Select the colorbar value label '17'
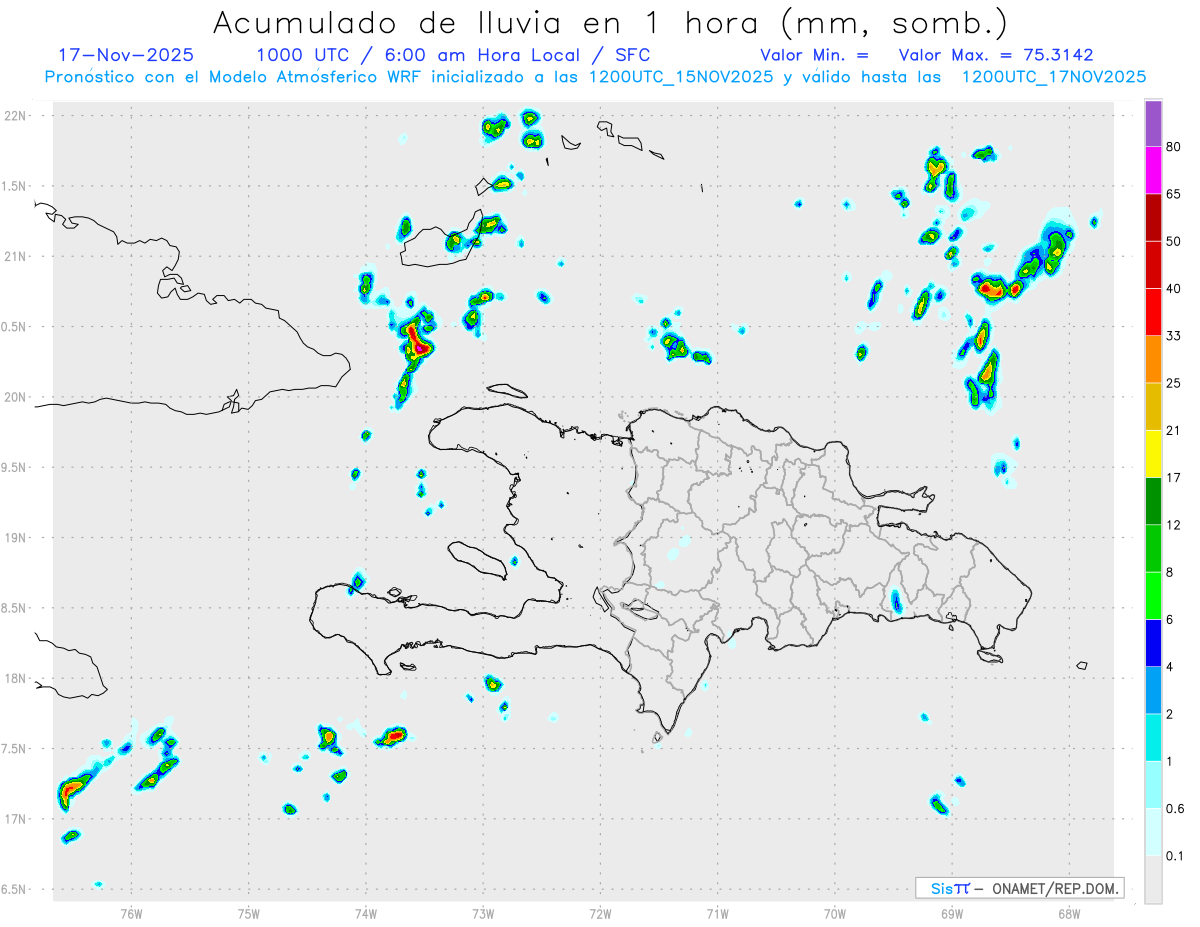 tap(1174, 478)
